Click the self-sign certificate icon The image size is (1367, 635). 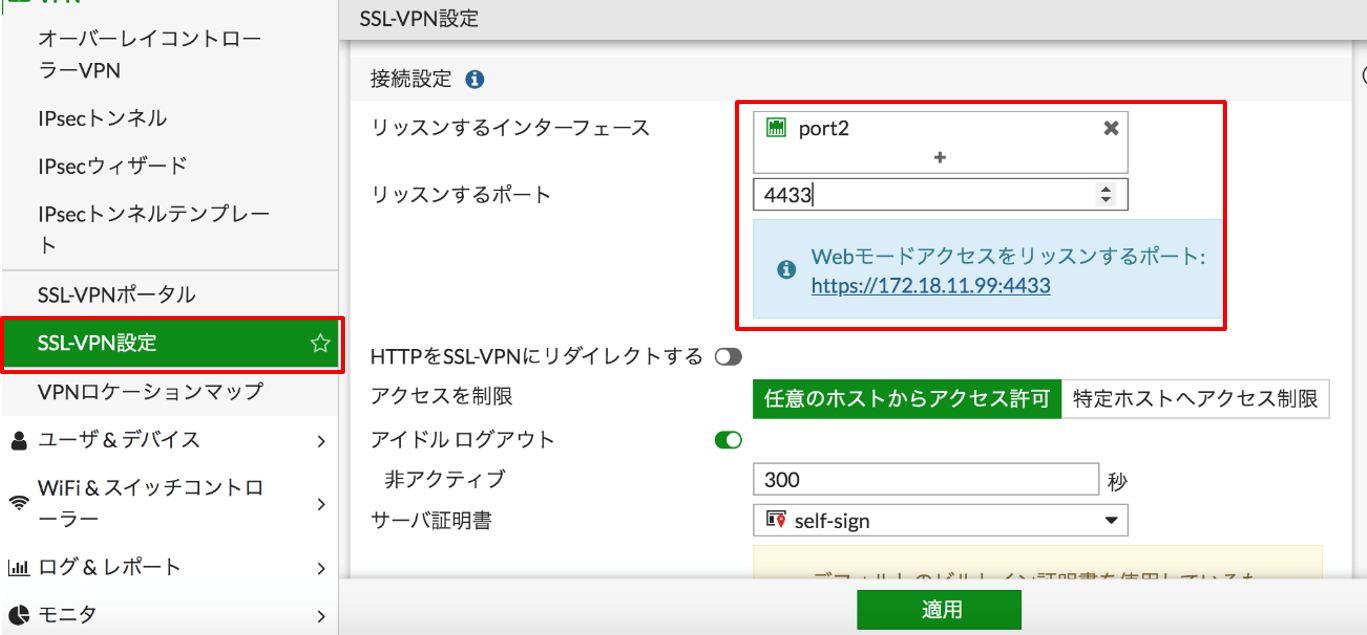775,520
